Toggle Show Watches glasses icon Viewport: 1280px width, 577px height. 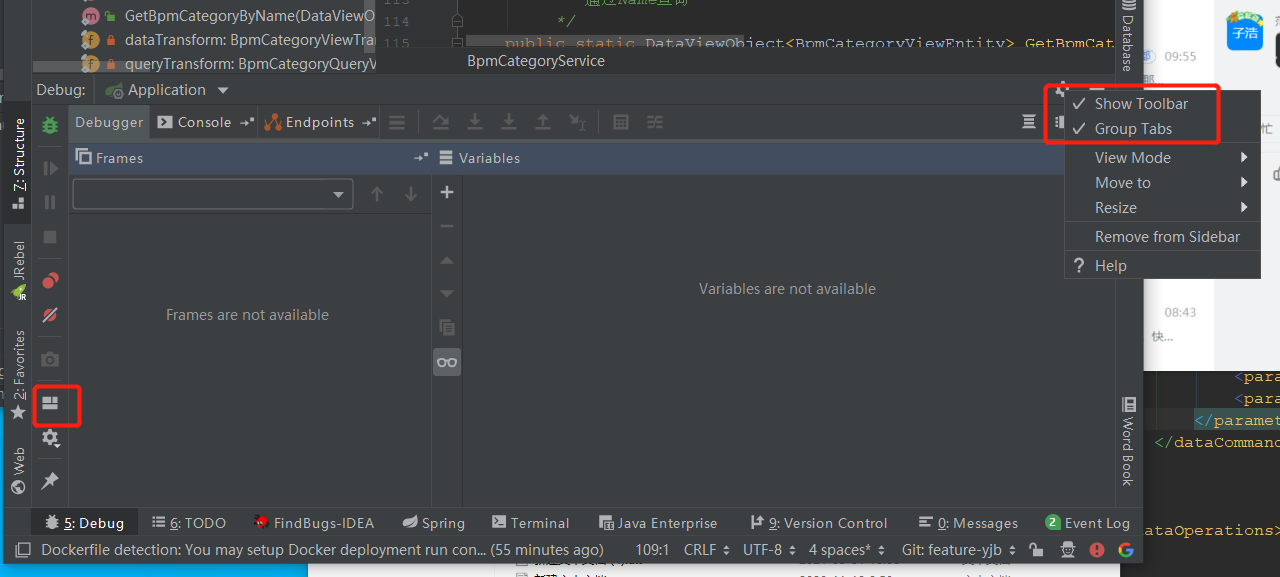click(x=447, y=362)
